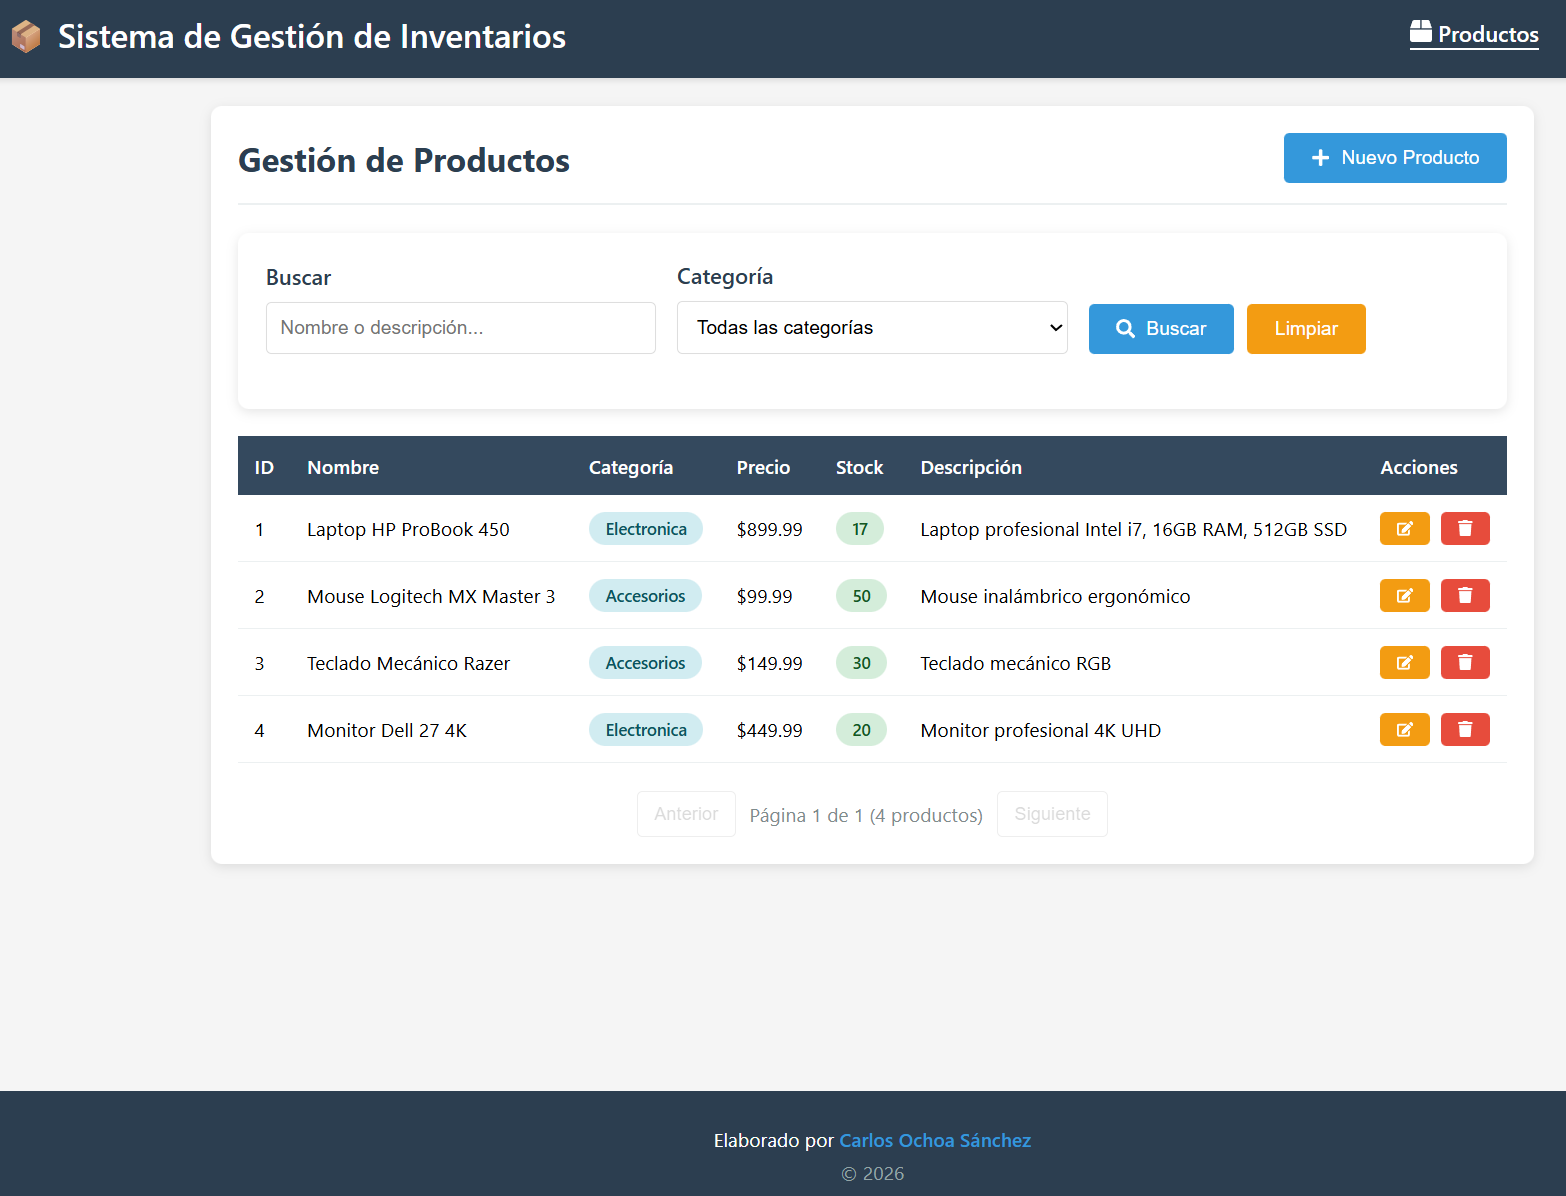Delete the Teclado Mecánico Razer entry
Screen dimensions: 1566x1196
tap(1464, 663)
